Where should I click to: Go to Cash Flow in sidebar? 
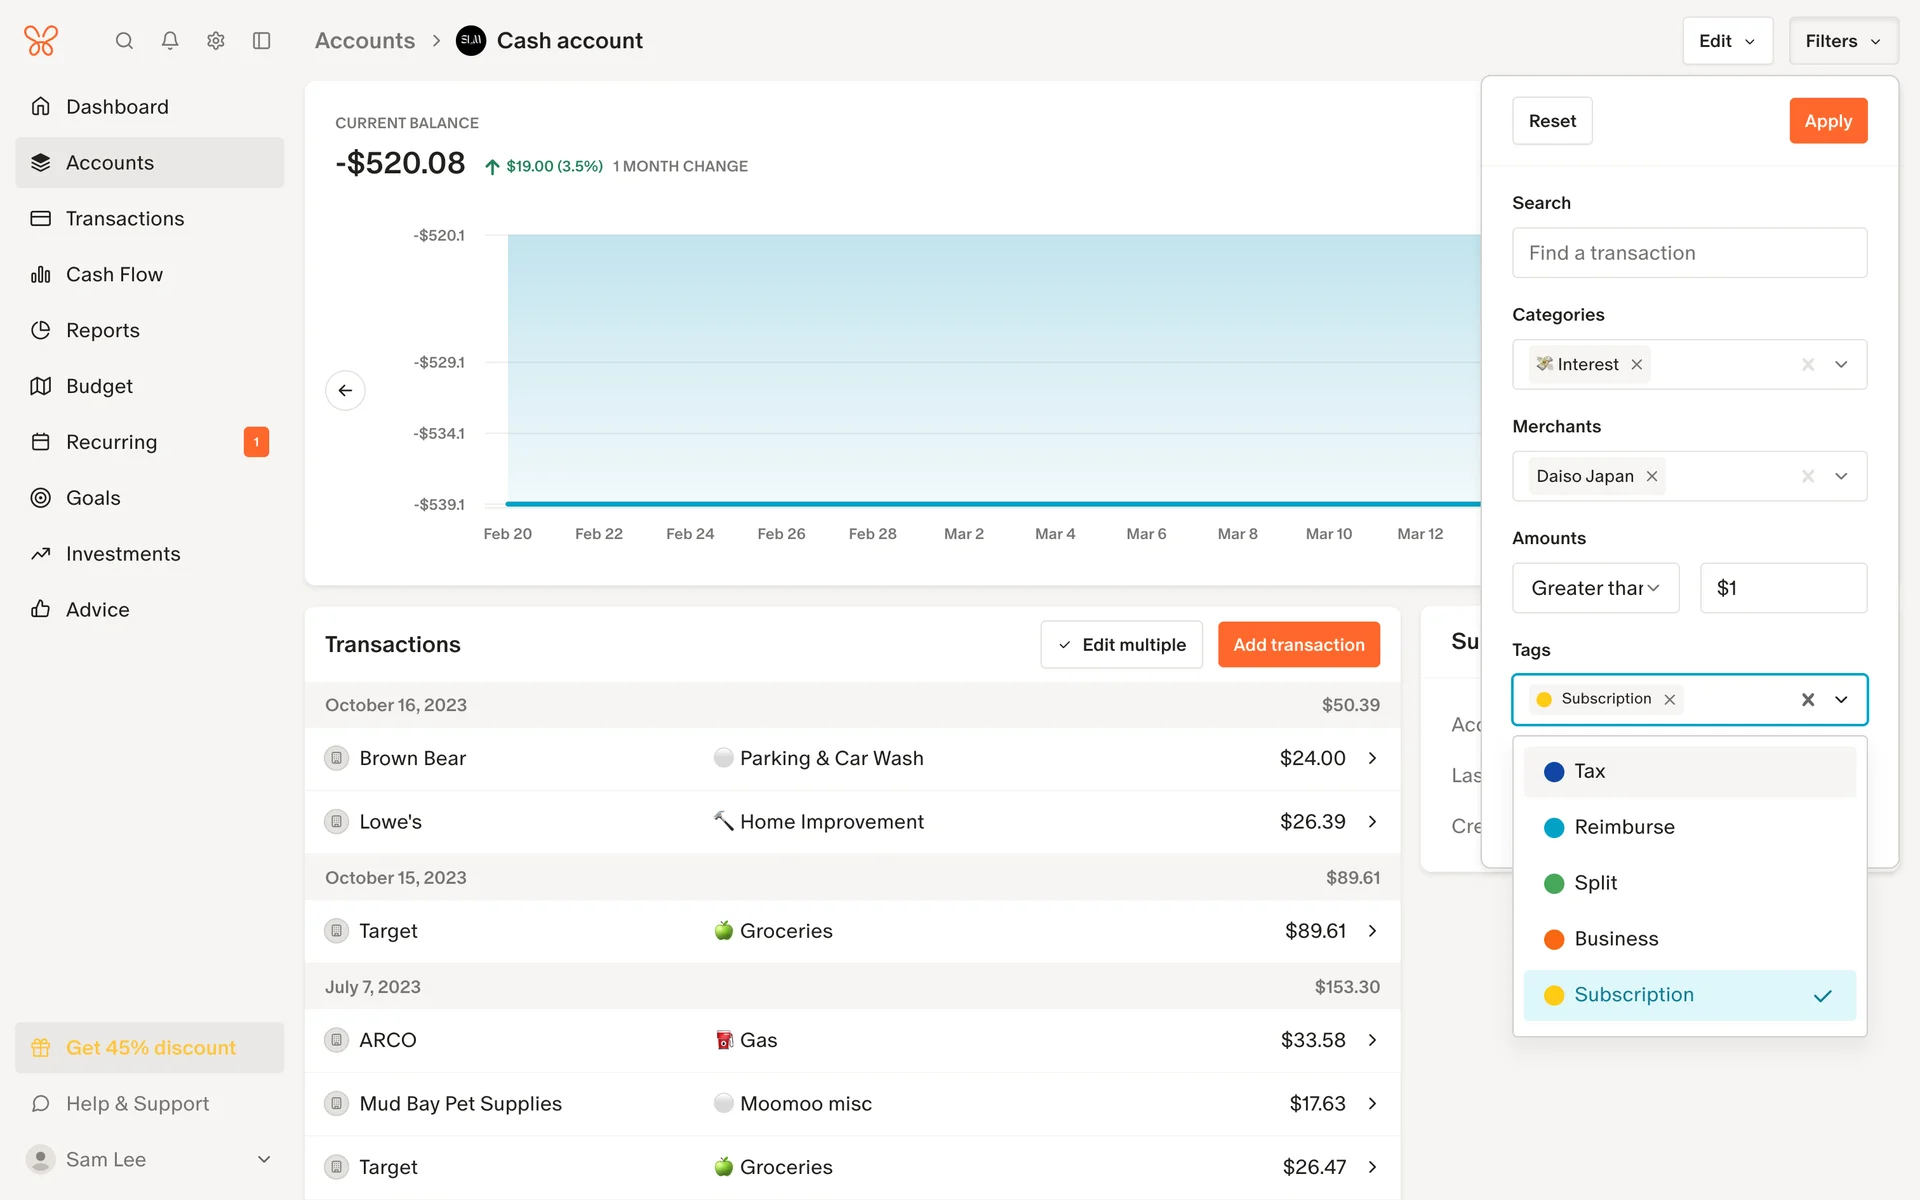pos(114,275)
